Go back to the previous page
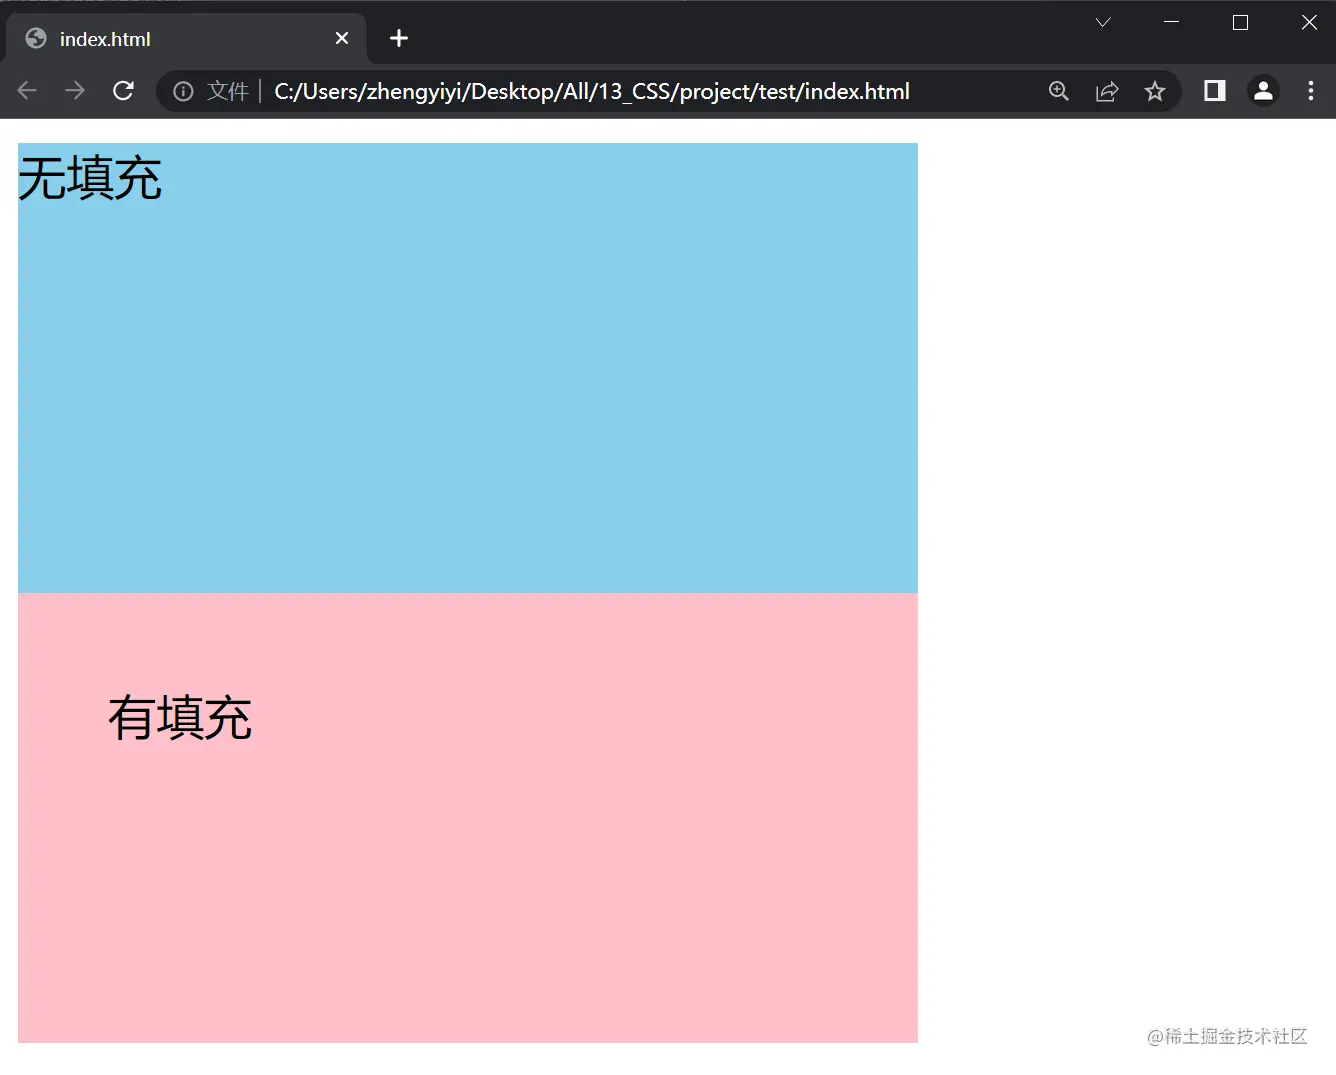This screenshot has height=1075, width=1336. pos(27,91)
